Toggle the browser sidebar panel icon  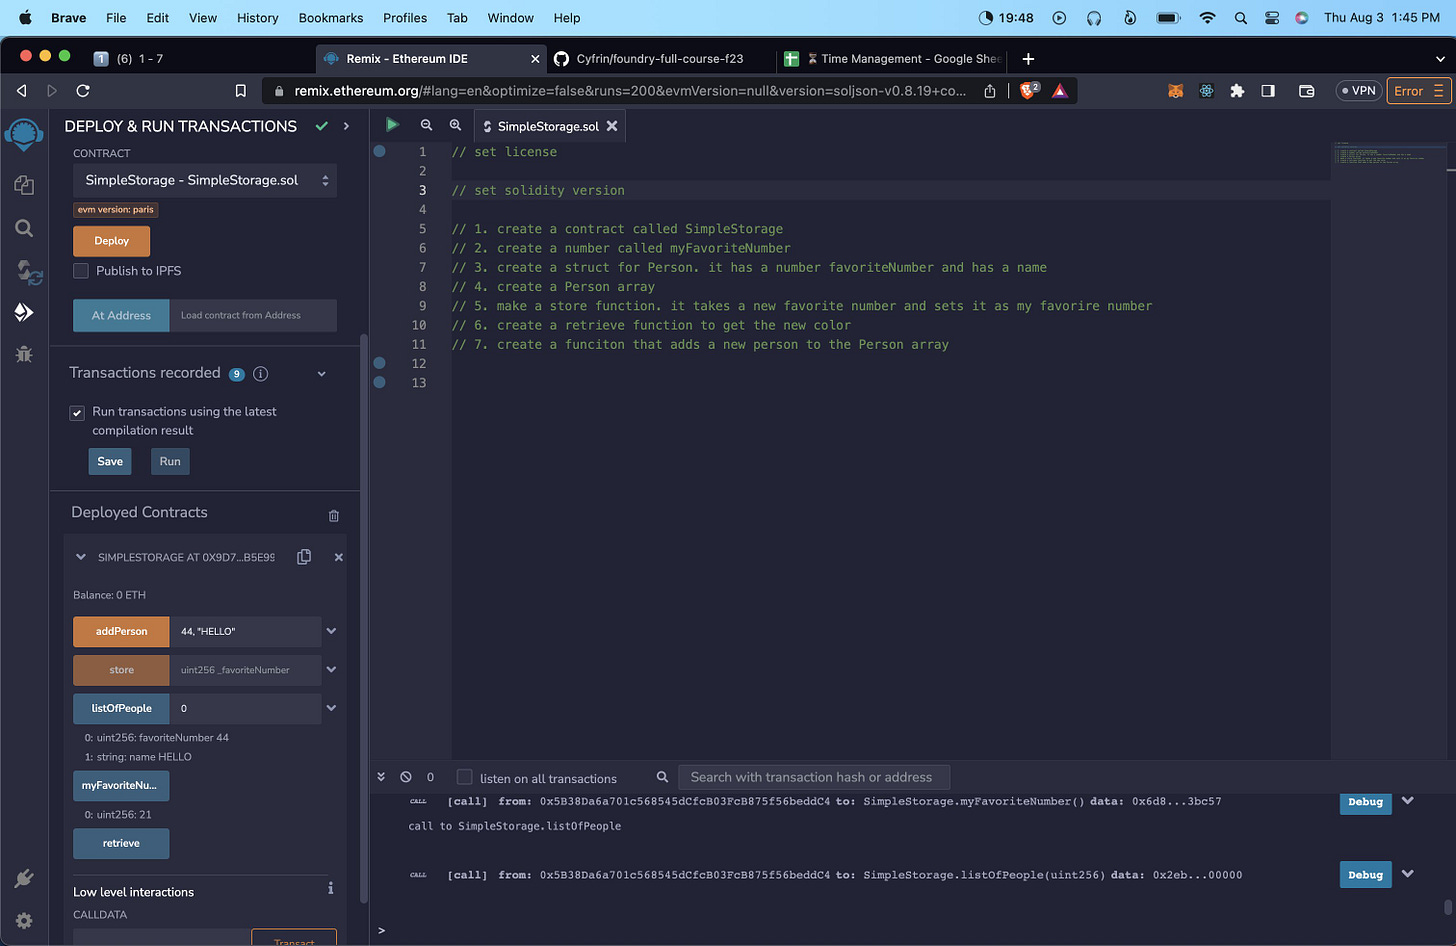[1268, 91]
